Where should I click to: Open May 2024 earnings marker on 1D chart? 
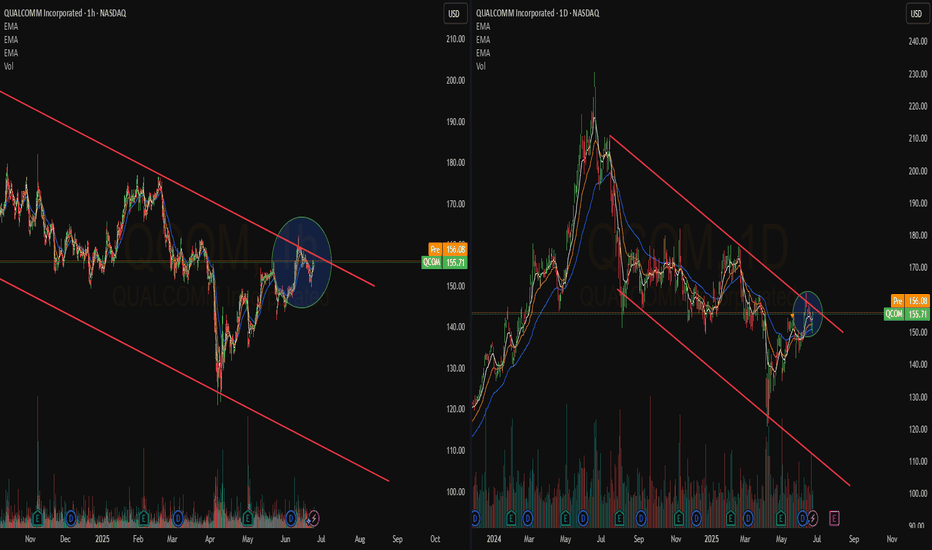tap(565, 518)
